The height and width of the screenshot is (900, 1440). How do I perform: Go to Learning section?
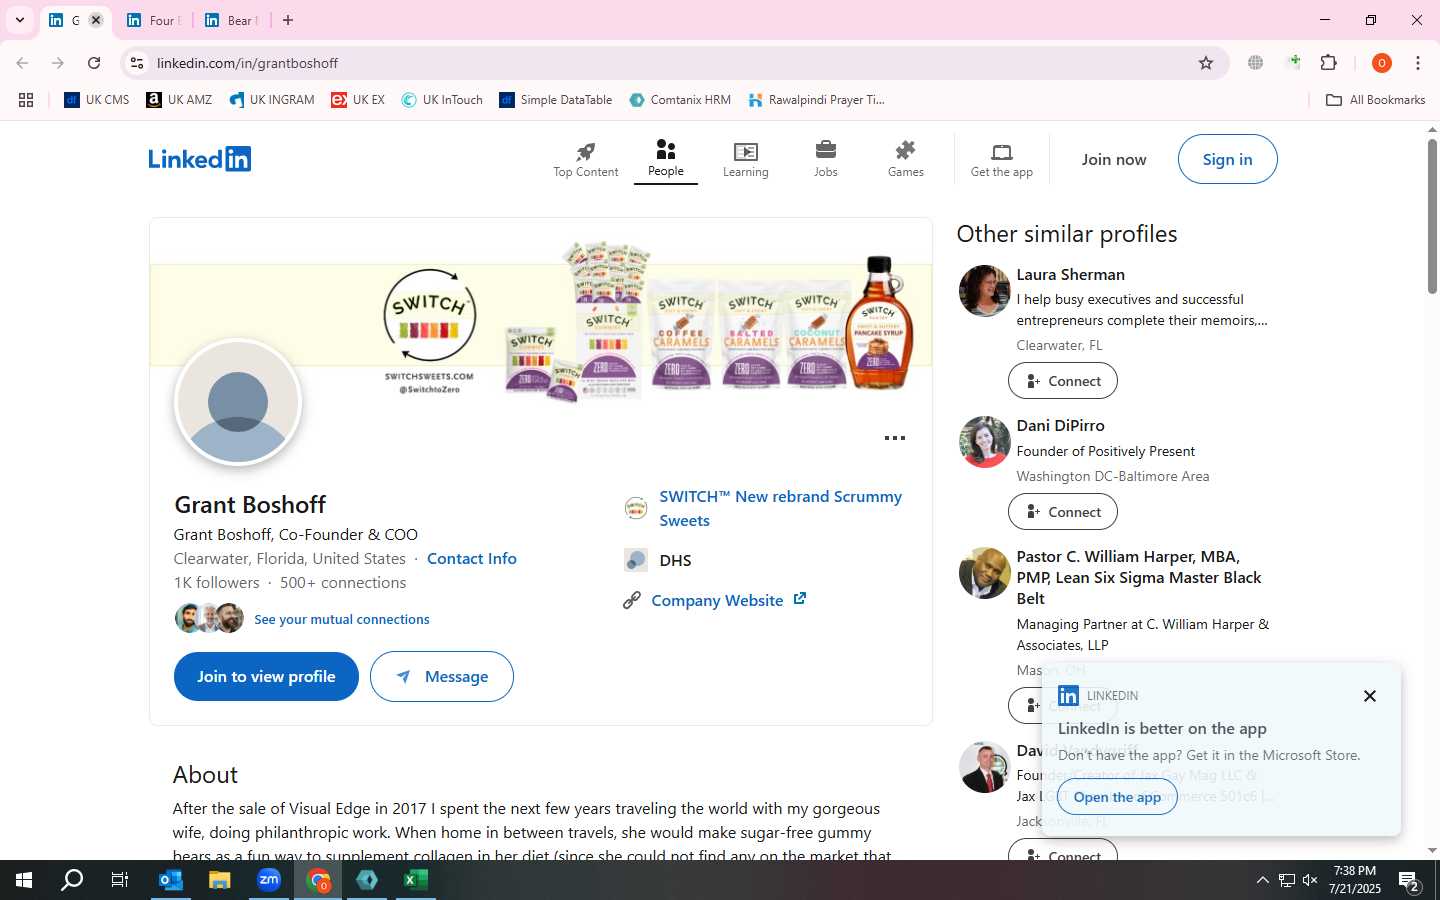[x=746, y=160]
